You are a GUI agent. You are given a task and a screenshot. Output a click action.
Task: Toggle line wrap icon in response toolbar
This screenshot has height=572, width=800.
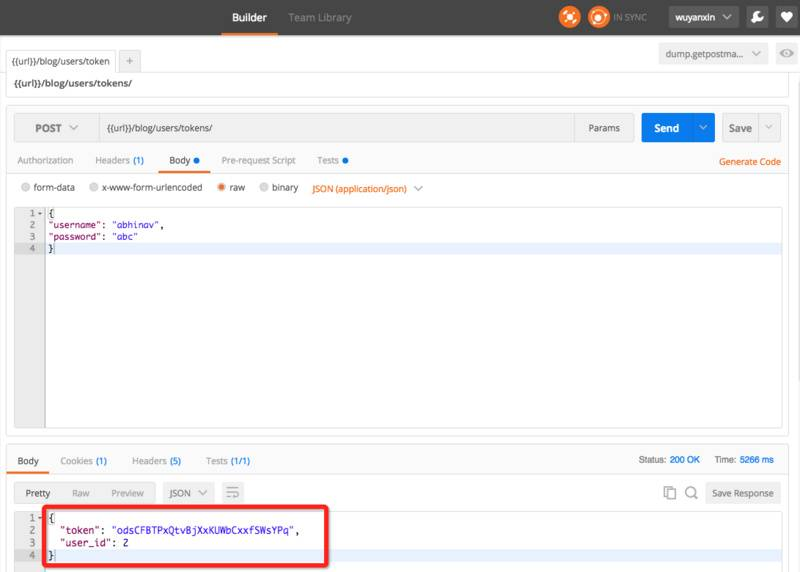[233, 493]
